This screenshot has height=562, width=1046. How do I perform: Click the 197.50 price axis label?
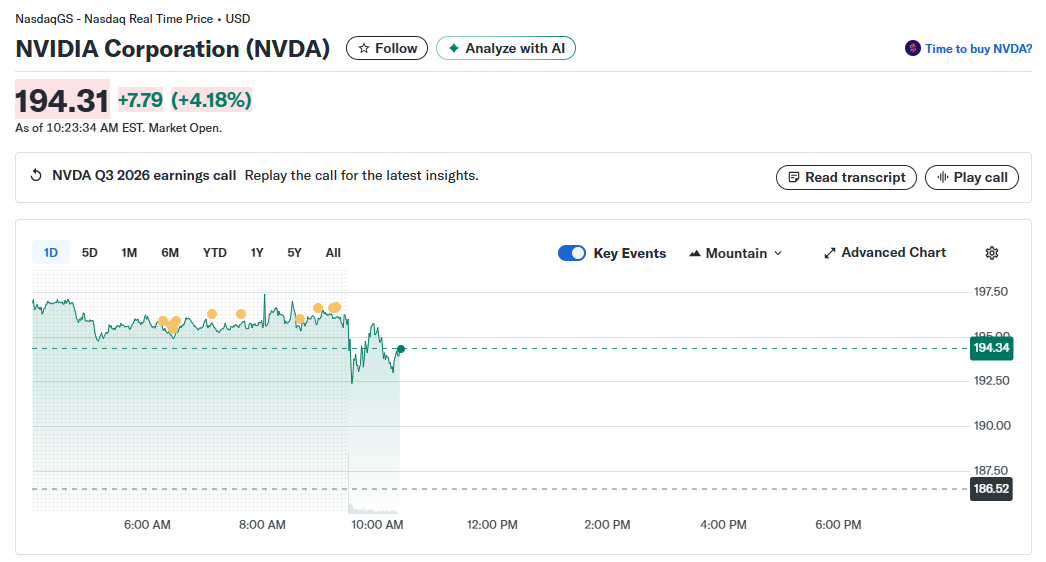coord(991,292)
